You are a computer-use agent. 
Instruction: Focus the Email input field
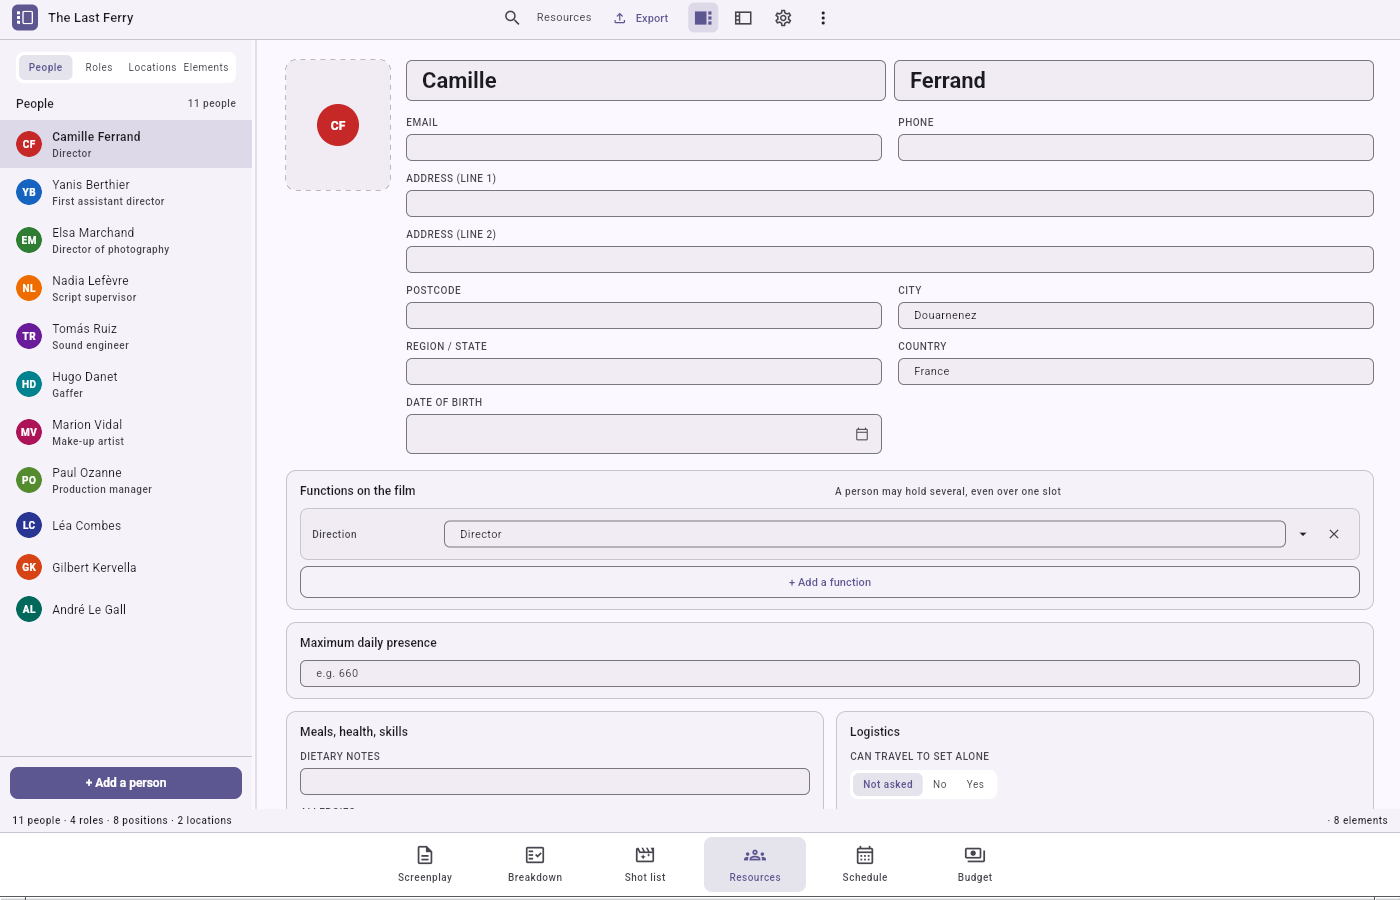(x=644, y=147)
